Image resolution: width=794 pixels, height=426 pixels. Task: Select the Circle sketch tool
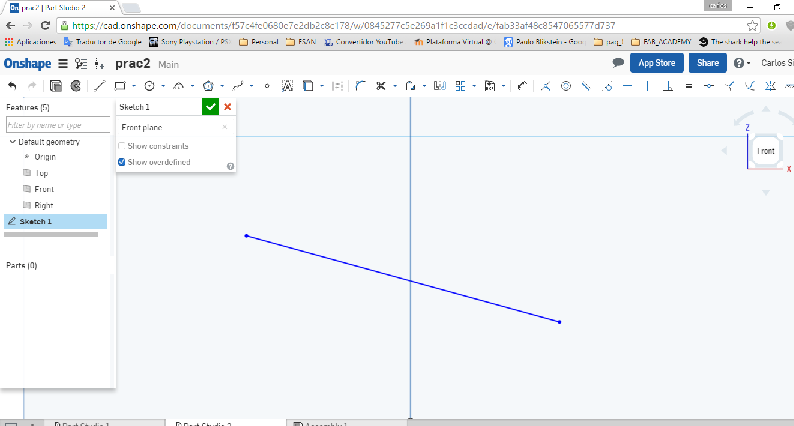pyautogui.click(x=149, y=86)
